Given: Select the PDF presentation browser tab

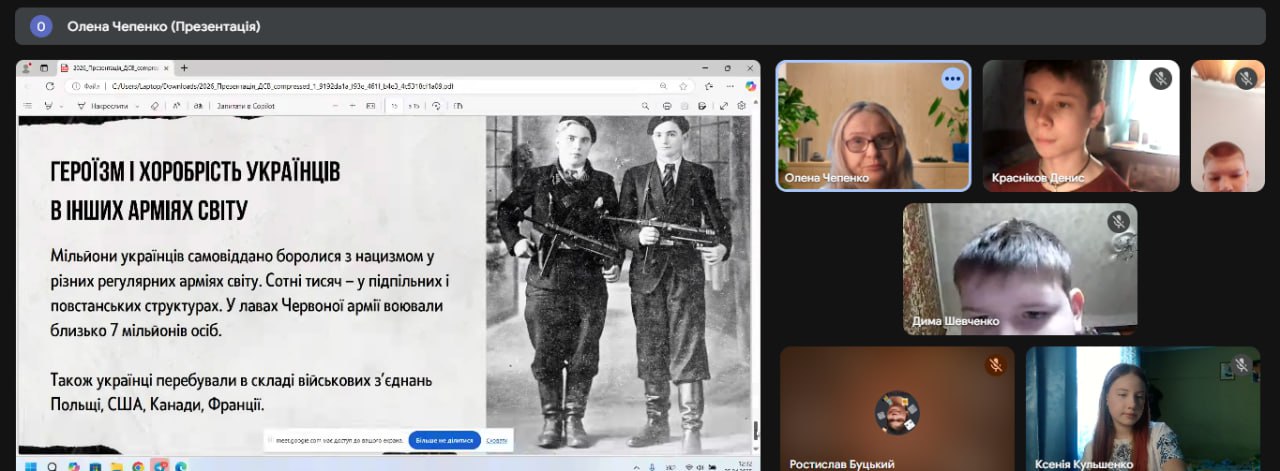Looking at the screenshot, I should pyautogui.click(x=115, y=68).
